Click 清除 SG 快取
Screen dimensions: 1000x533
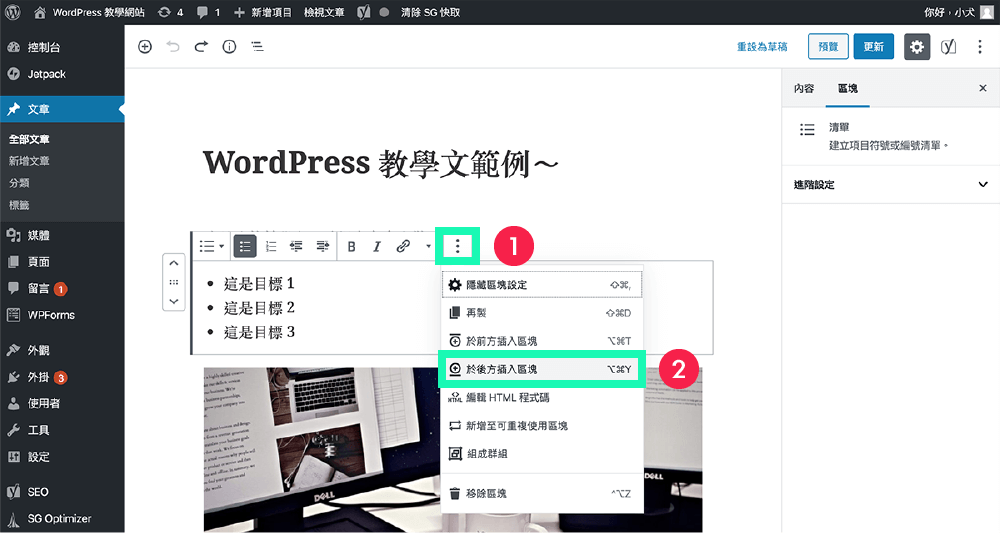(x=430, y=12)
